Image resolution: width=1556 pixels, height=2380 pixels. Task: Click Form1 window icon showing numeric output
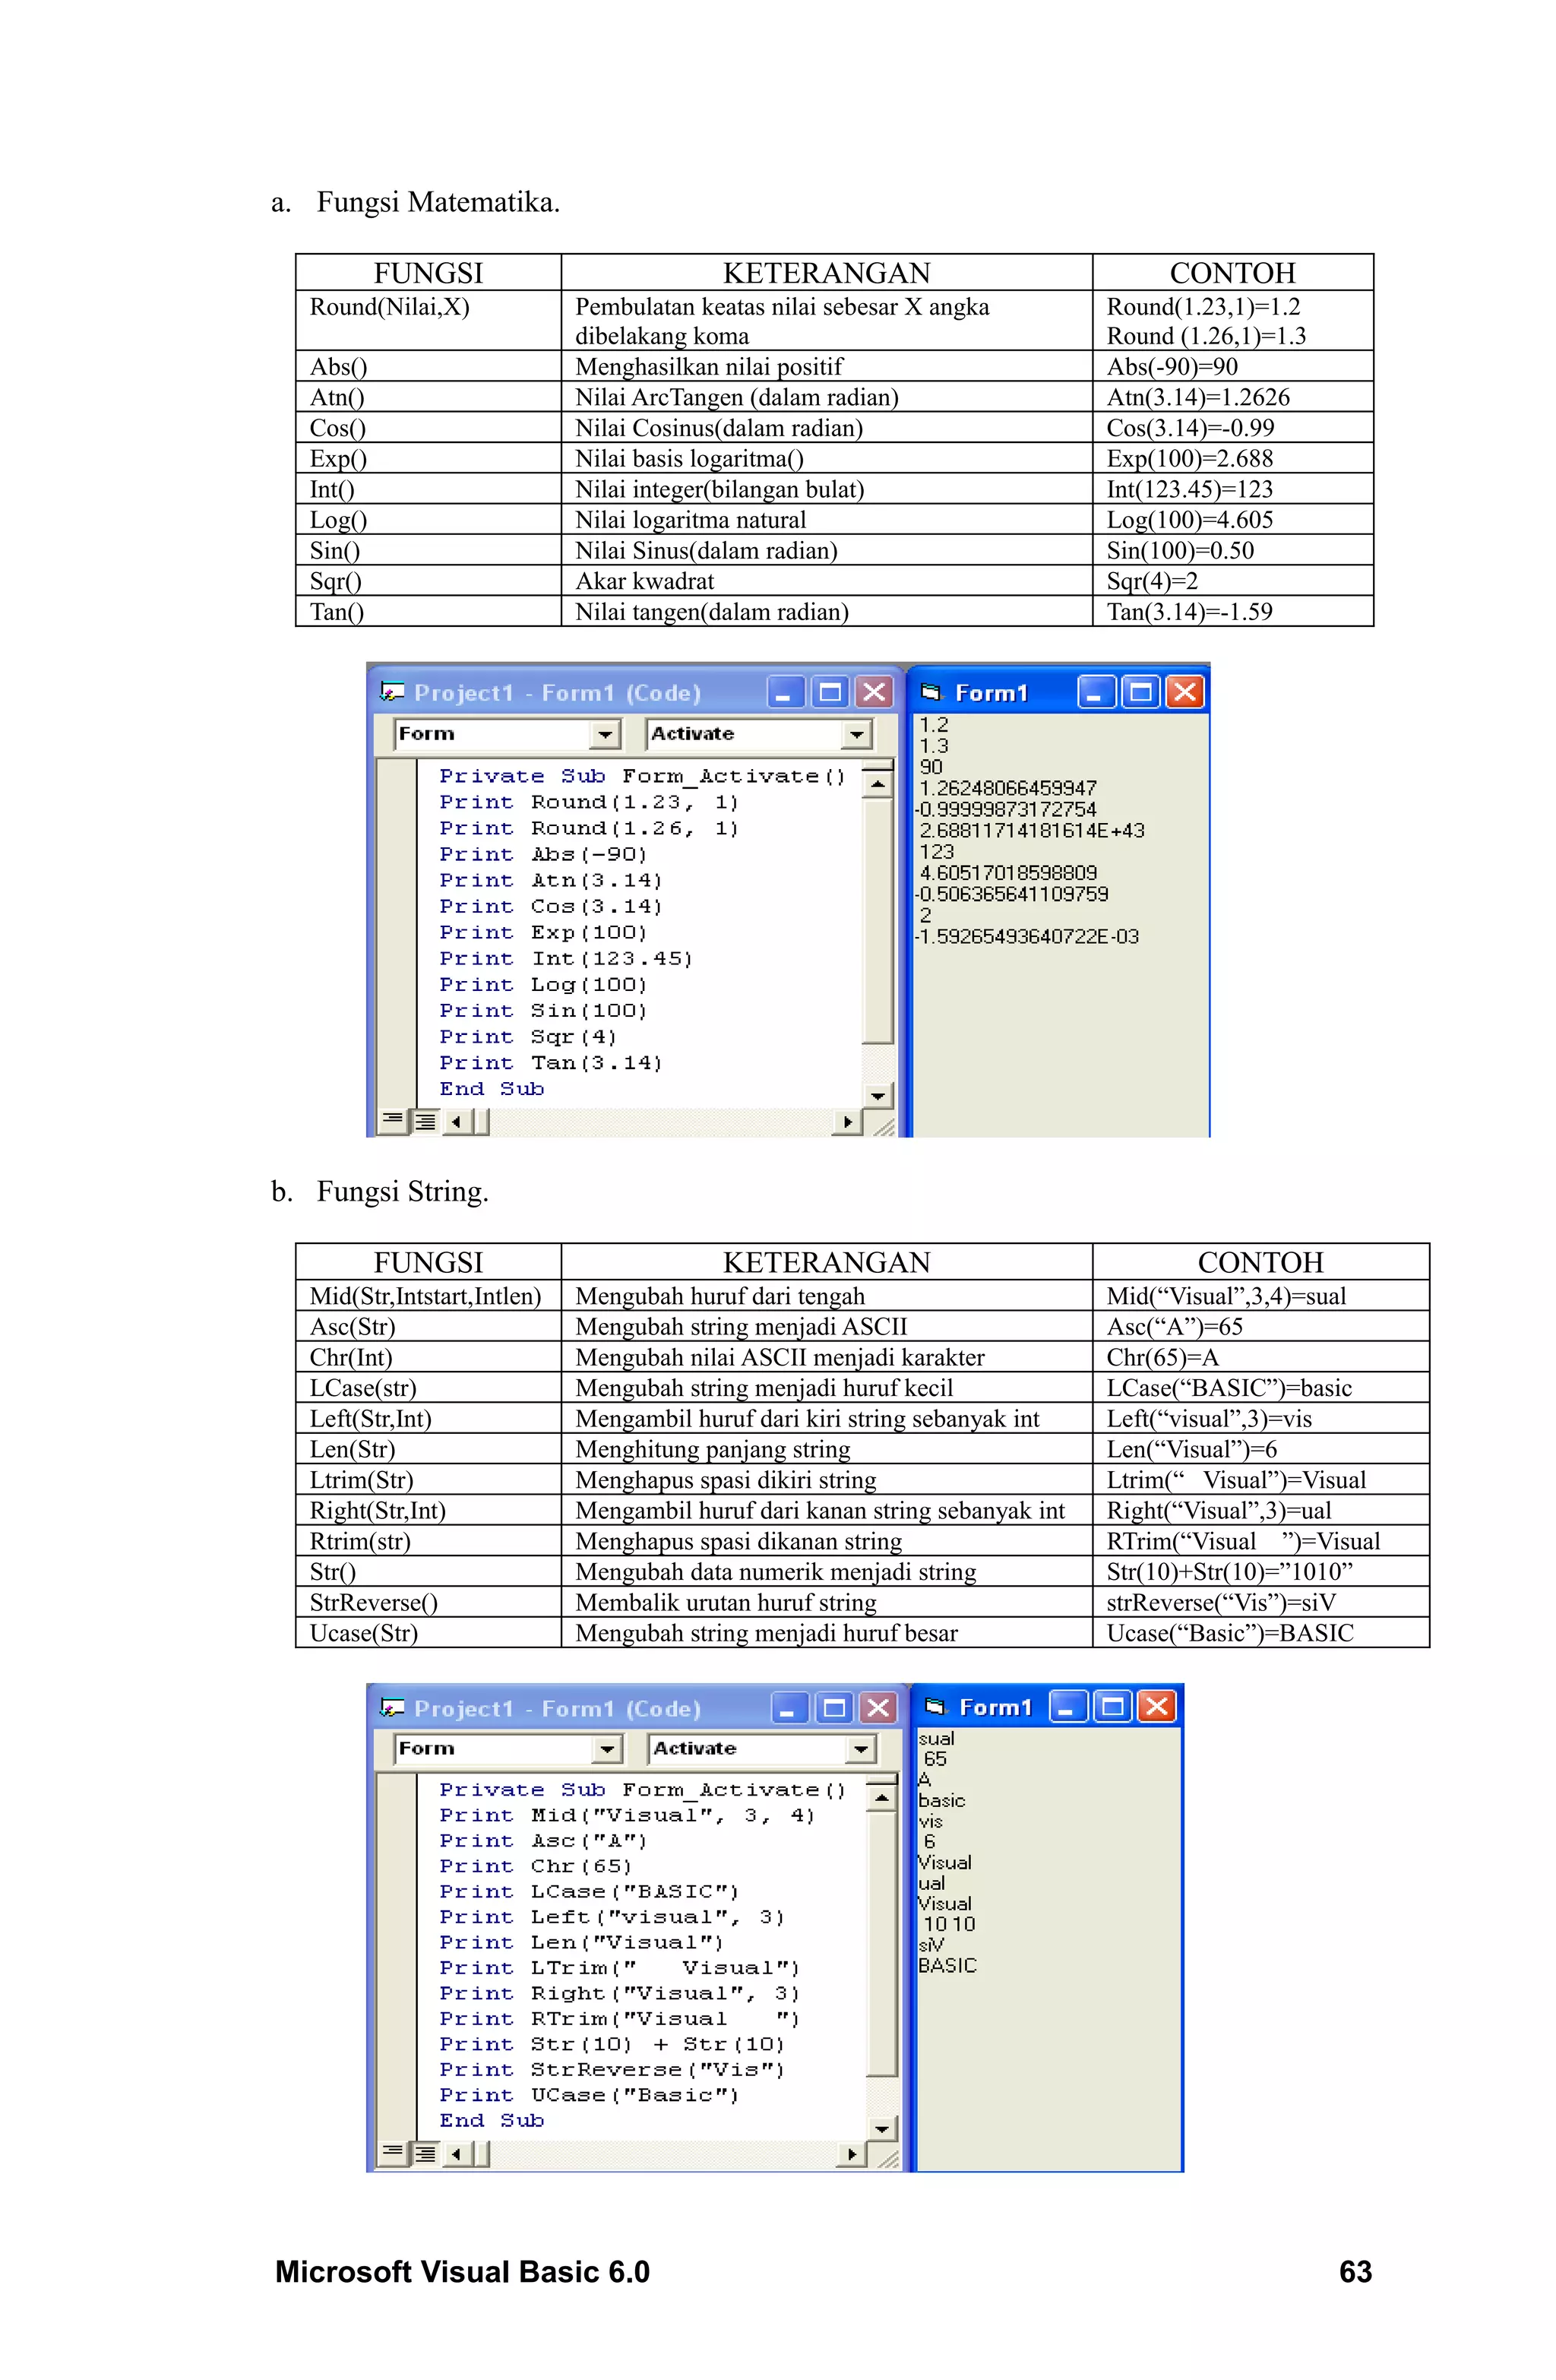coord(931,692)
